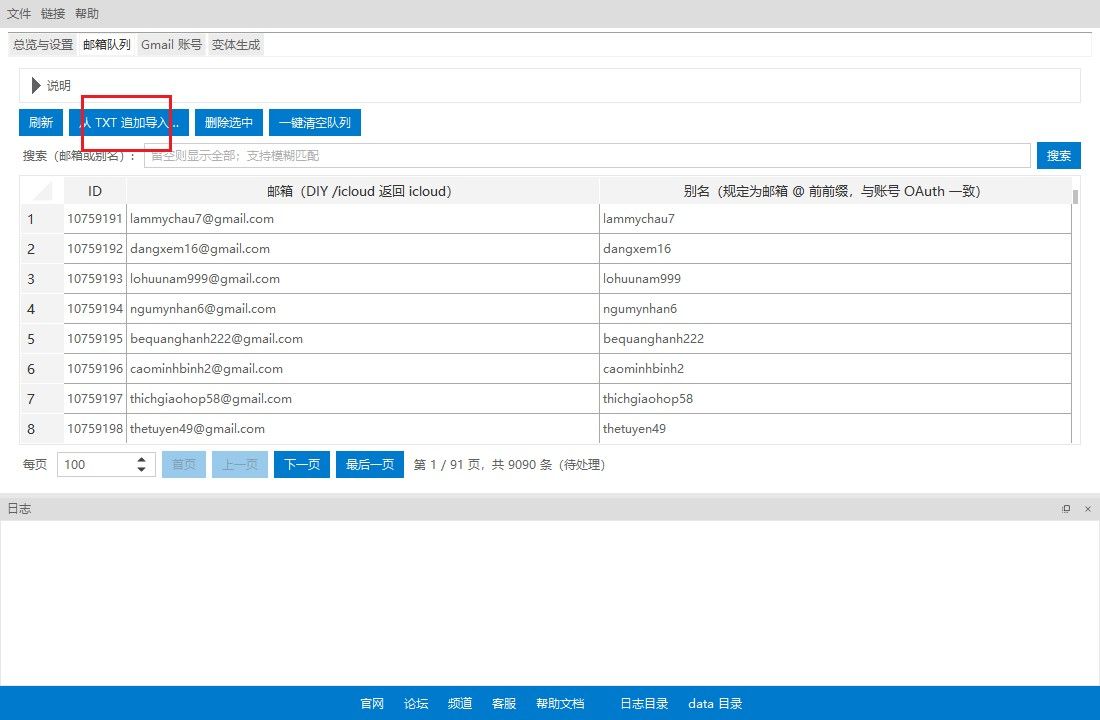This screenshot has width=1100, height=720.
Task: Focus the email or alias search field
Action: [x=586, y=156]
